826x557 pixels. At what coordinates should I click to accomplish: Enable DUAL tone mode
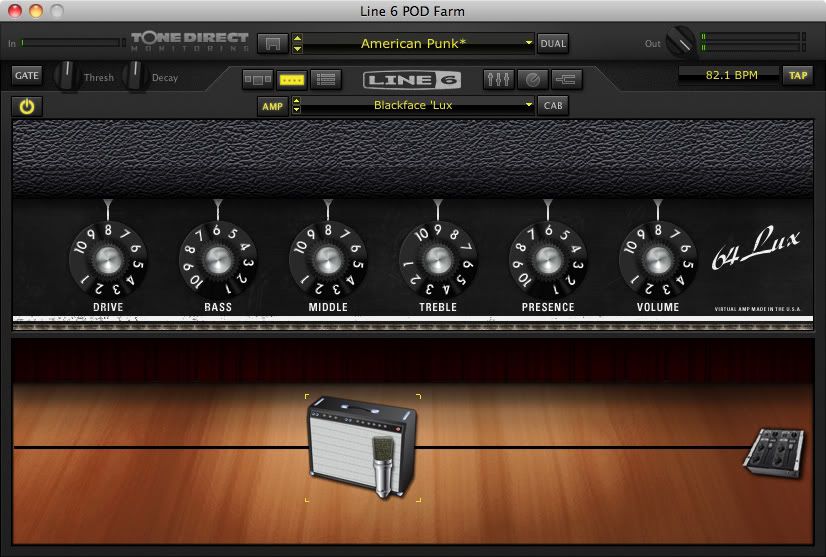click(x=553, y=44)
